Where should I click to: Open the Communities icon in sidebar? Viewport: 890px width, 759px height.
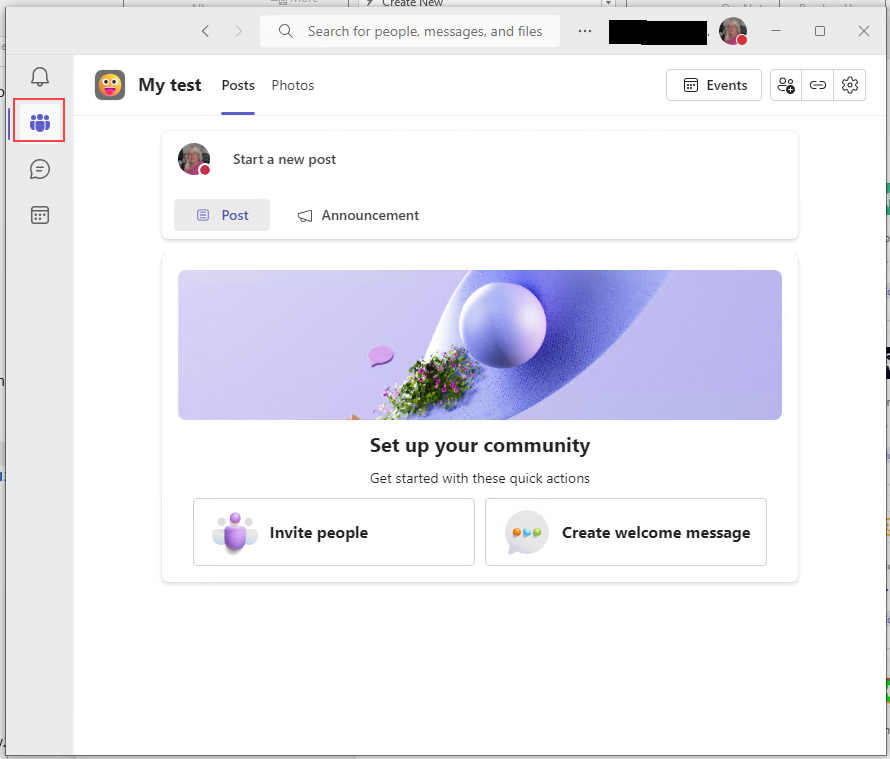(40, 122)
